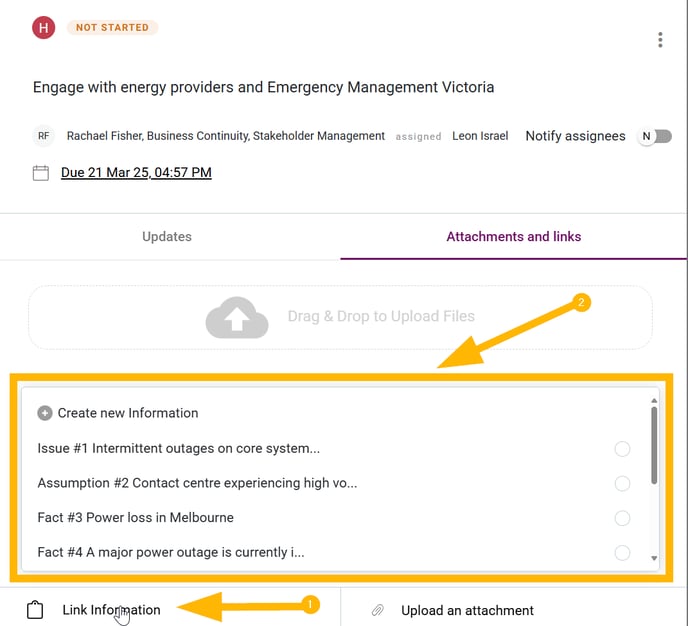Click the information list scroll up arrow
Viewport: 688px width, 626px height.
click(x=654, y=401)
